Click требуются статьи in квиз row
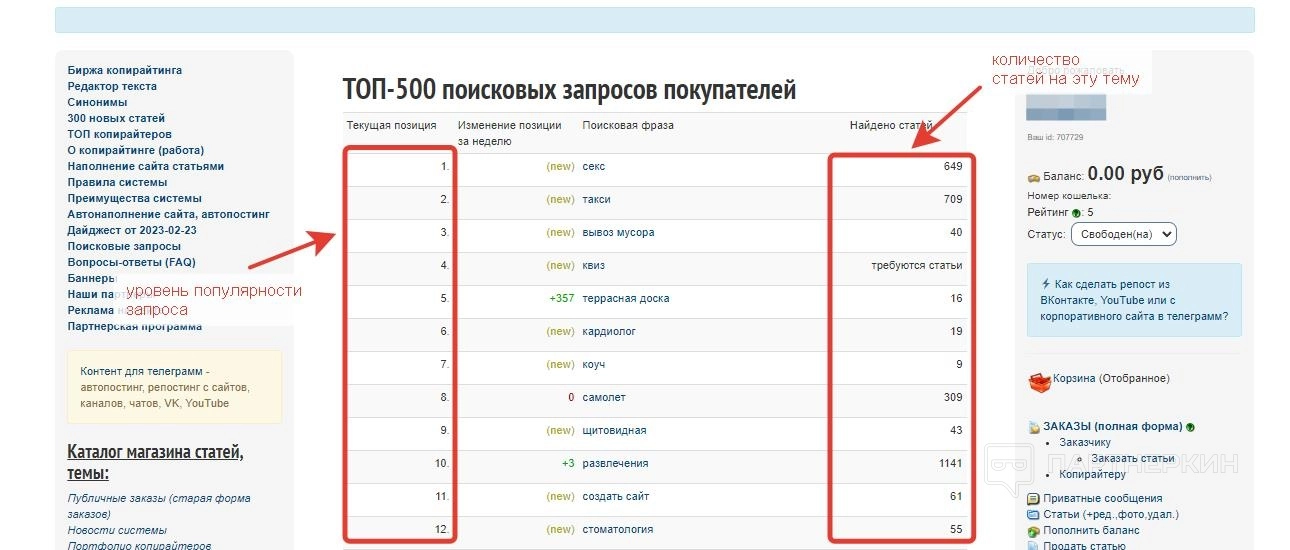Screen dimensions: 1290x550 tap(916, 266)
